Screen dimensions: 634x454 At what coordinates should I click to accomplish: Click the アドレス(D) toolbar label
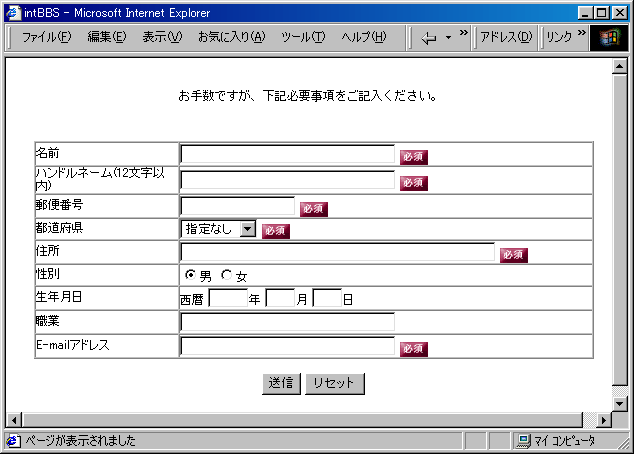[x=506, y=37]
